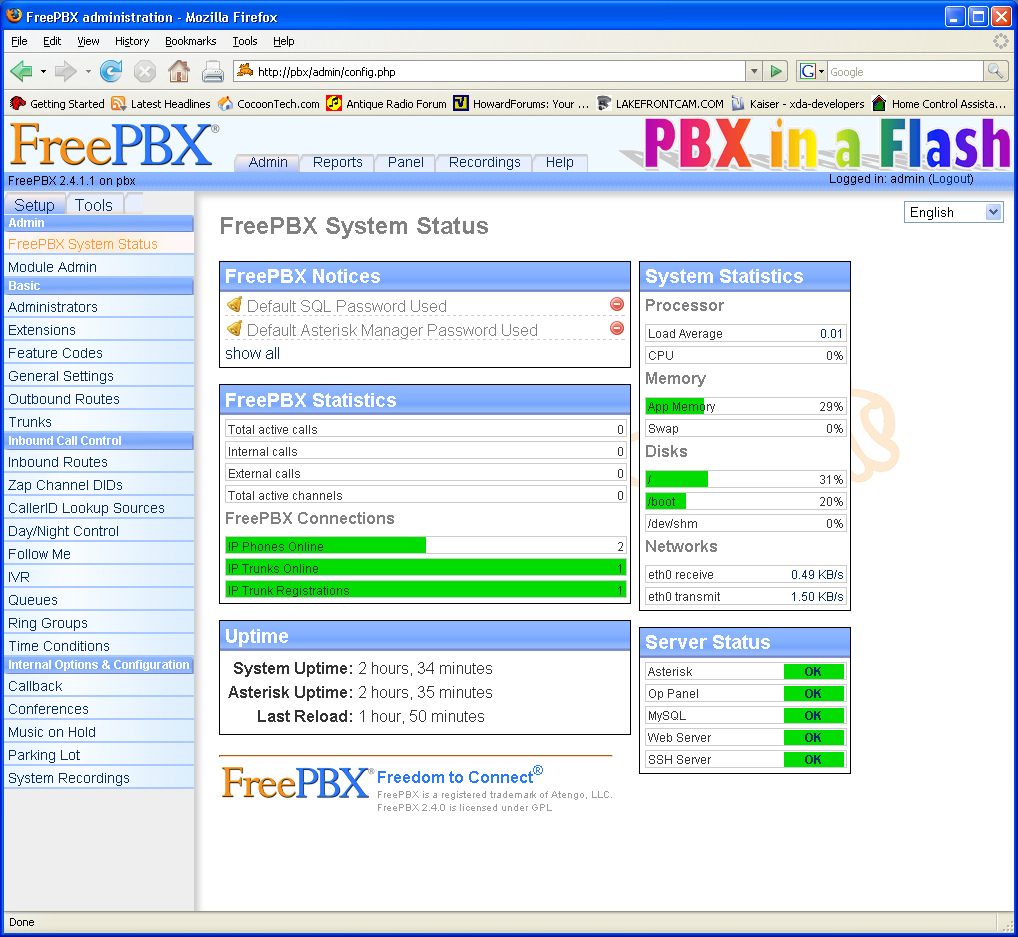Click the Google search input field
The height and width of the screenshot is (937, 1018).
904,72
